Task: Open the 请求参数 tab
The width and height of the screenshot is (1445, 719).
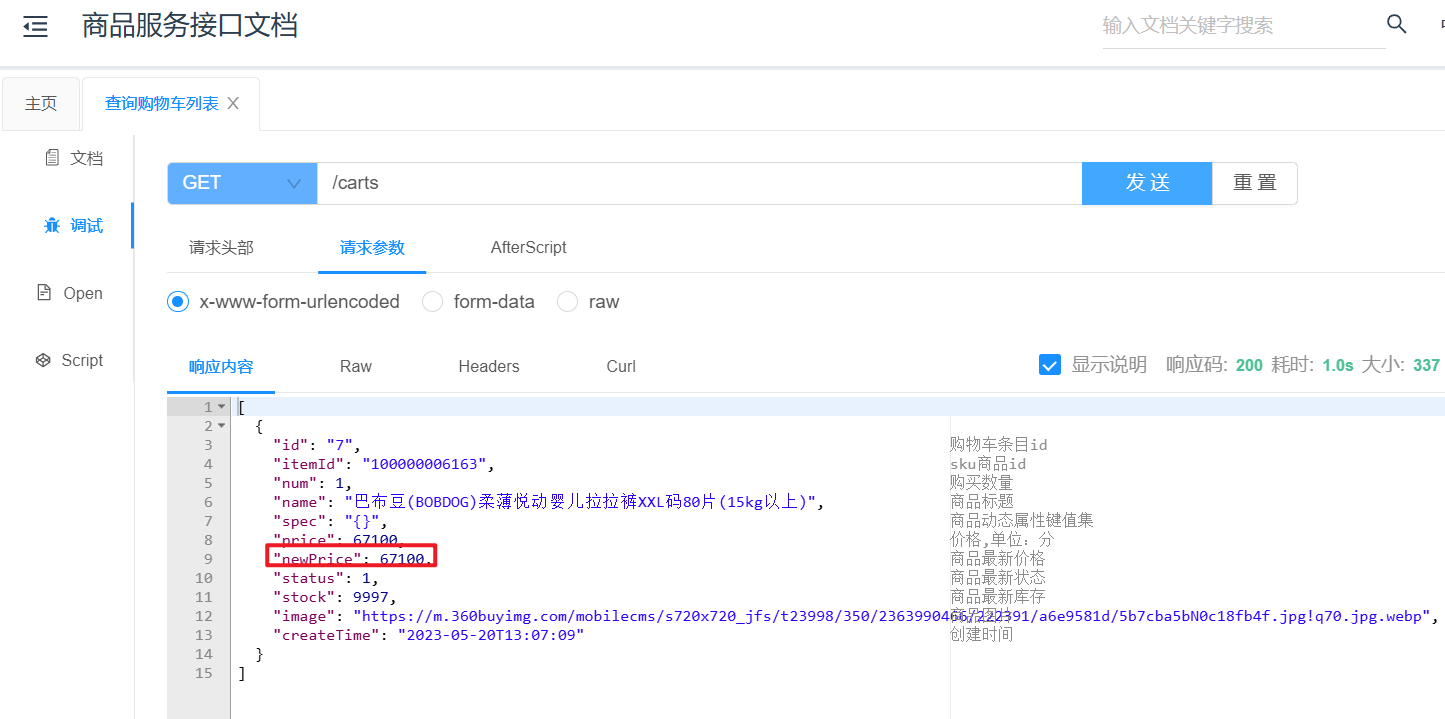Action: [372, 247]
